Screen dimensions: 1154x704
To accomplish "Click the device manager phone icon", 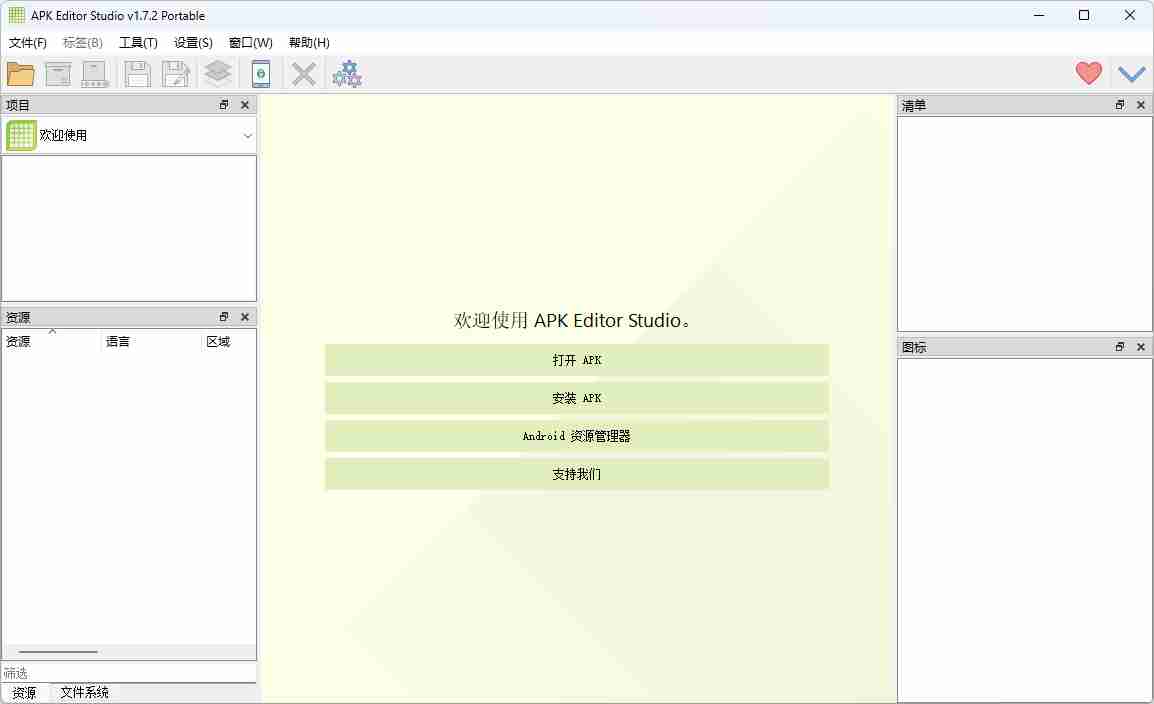I will 260,73.
